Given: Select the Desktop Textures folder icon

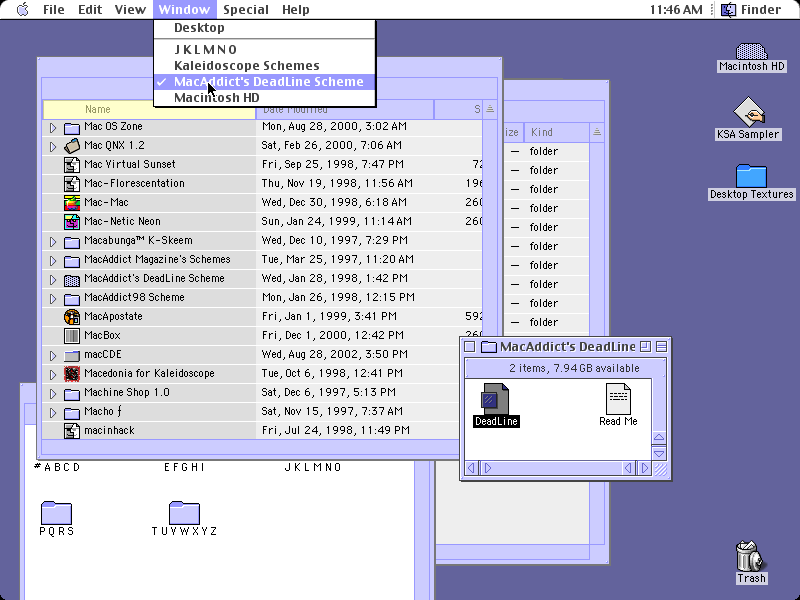Looking at the screenshot, I should coord(751,176).
